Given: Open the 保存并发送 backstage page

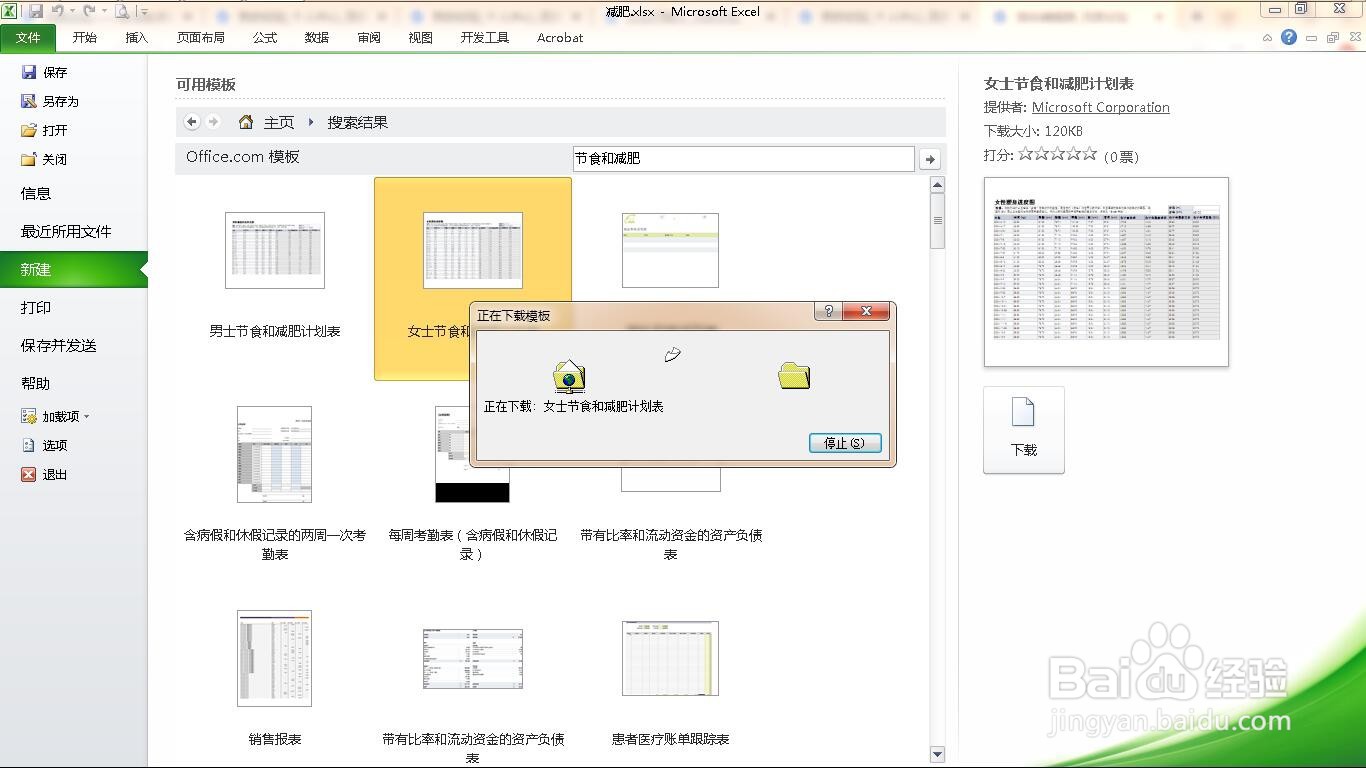Looking at the screenshot, I should coord(59,345).
